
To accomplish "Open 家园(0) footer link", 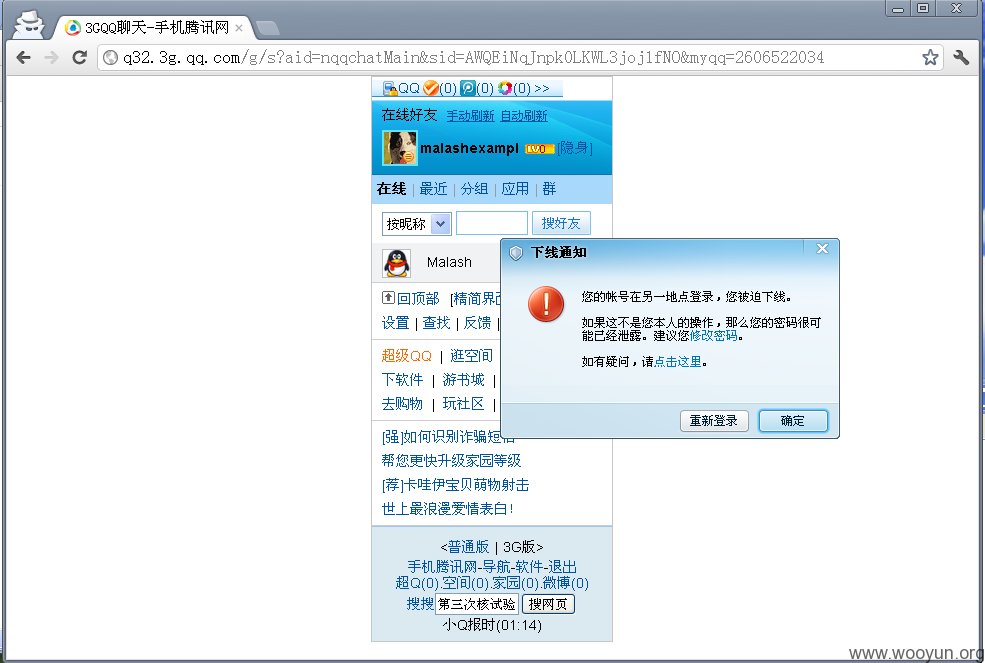I will pyautogui.click(x=516, y=583).
